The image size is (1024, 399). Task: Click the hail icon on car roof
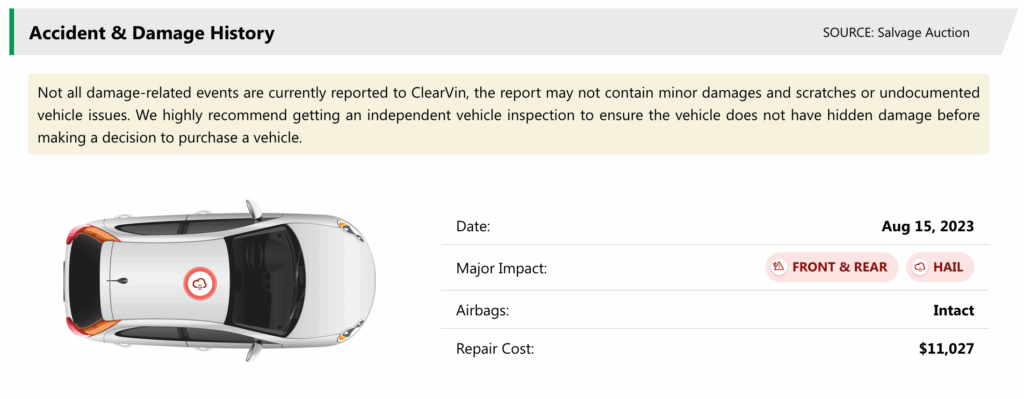[x=200, y=283]
